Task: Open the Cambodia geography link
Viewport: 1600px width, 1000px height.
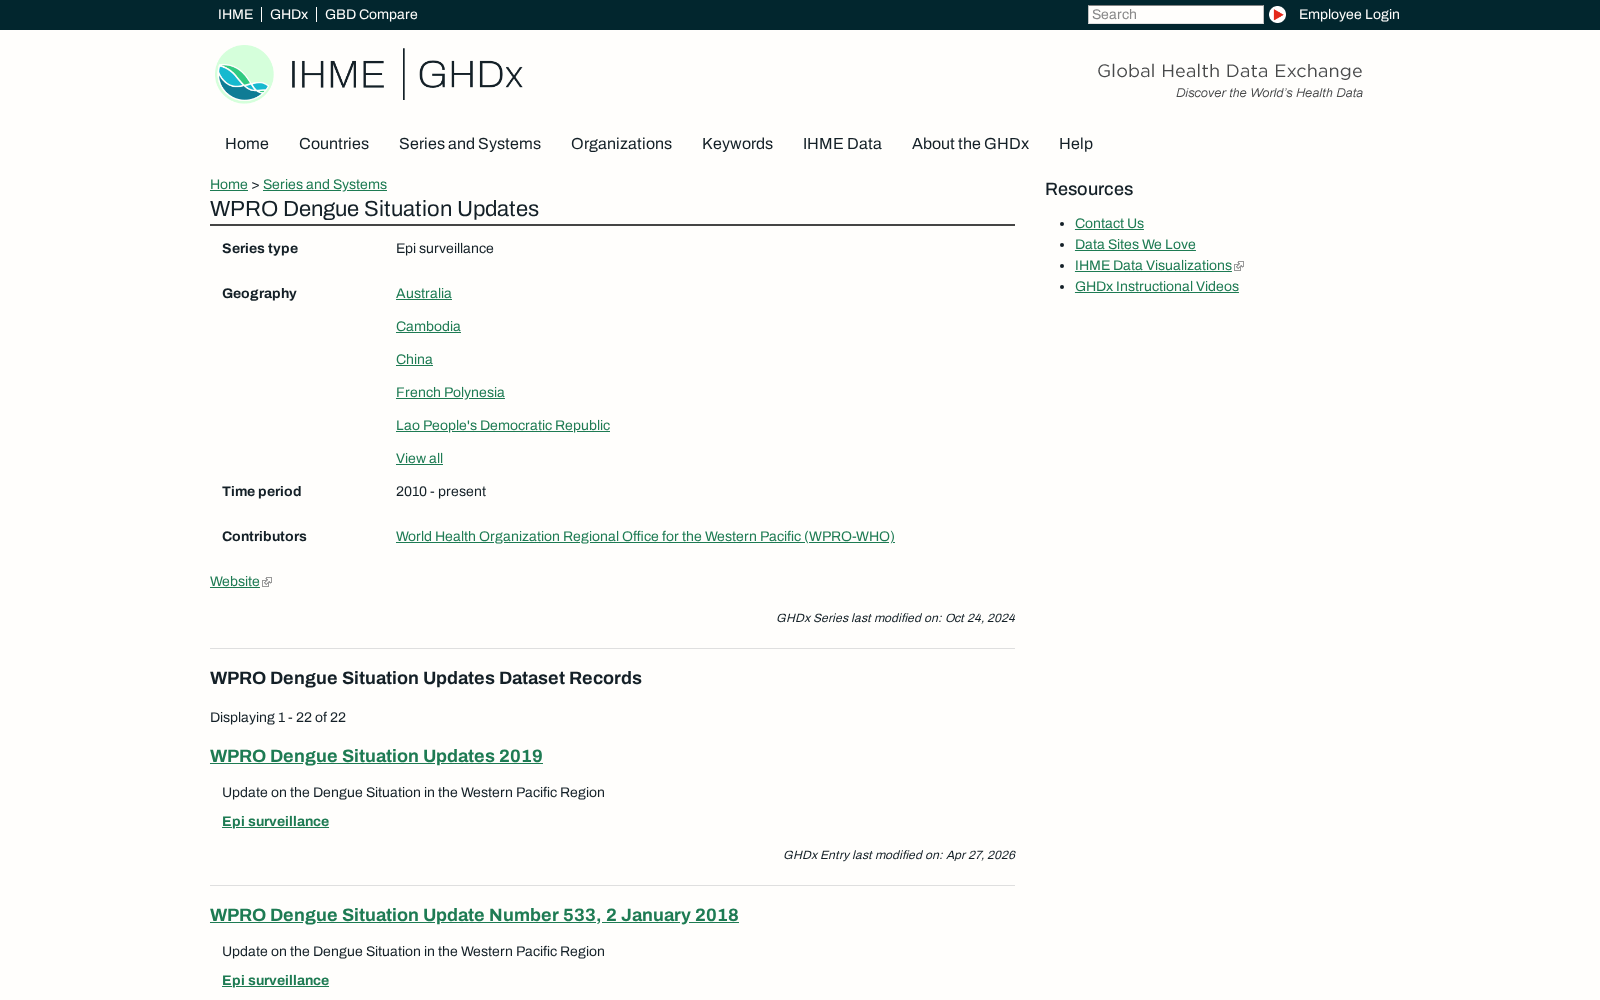Action: click(428, 327)
